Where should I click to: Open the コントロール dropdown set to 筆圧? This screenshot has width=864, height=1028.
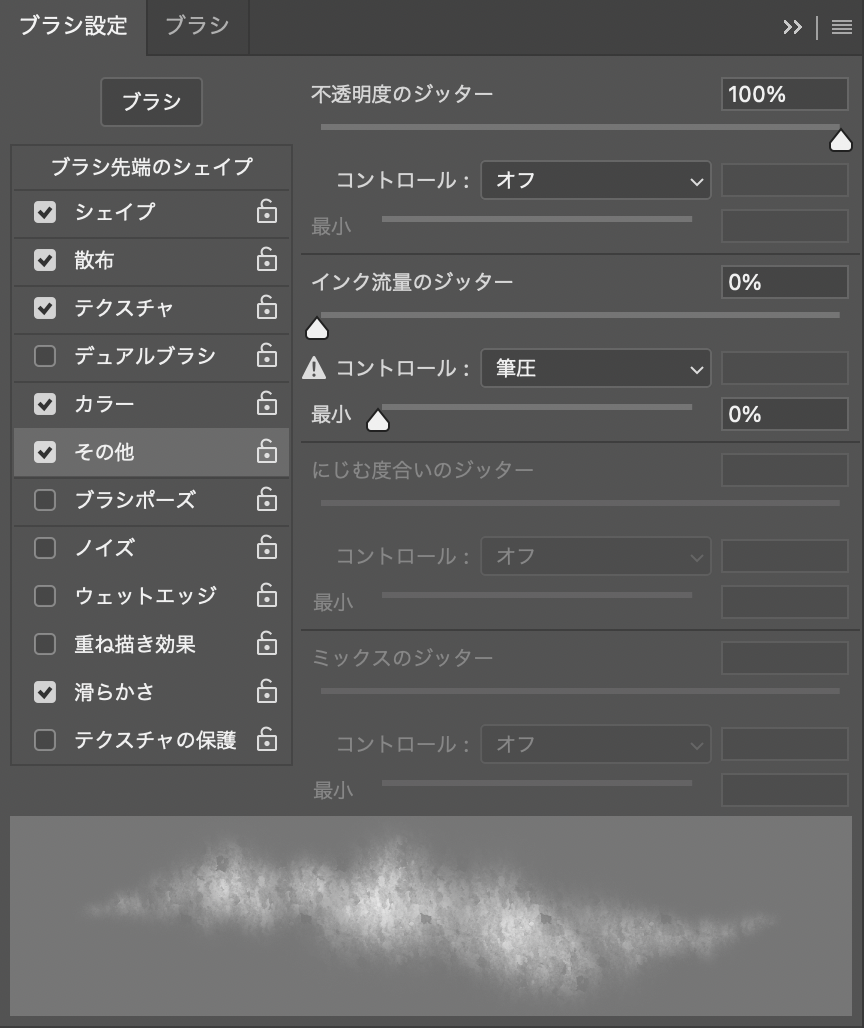595,369
